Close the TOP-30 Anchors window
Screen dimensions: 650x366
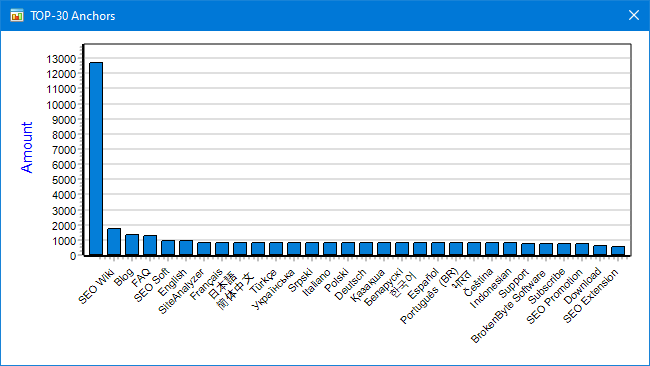(633, 15)
